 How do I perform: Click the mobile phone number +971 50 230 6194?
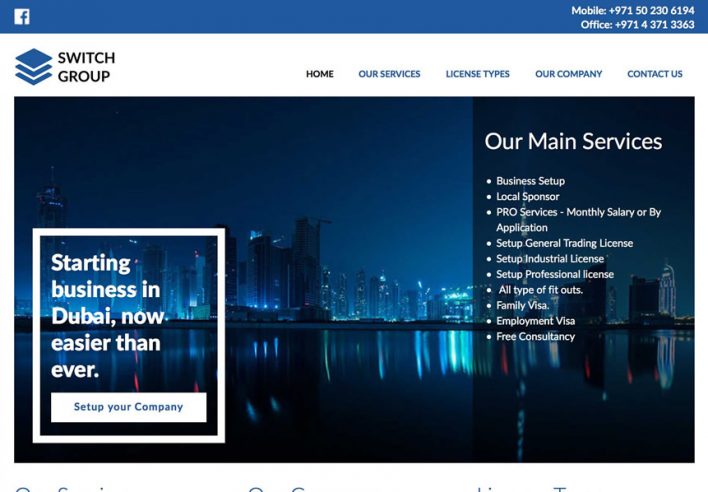(651, 10)
